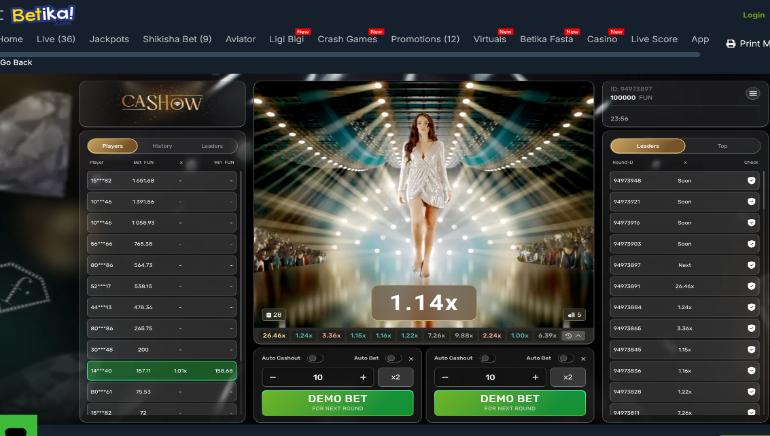Toggle Auto Cashout in the right bet panel
Image resolution: width=770 pixels, height=436 pixels.
[487, 358]
